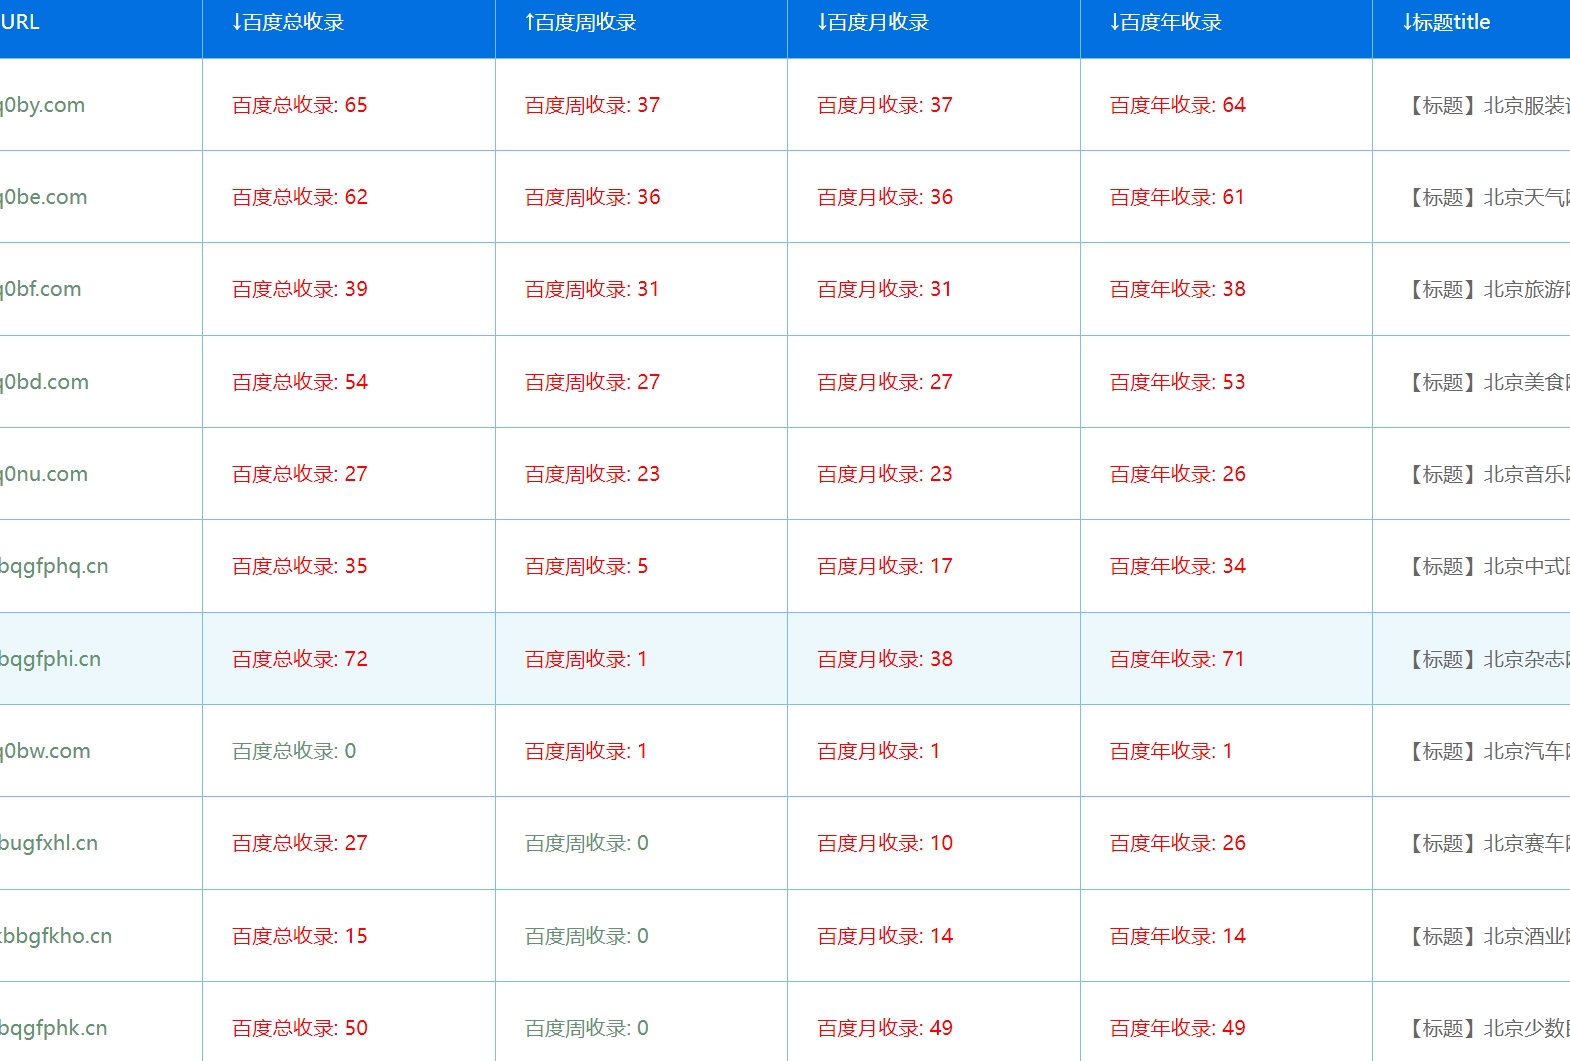Open the bqgfphk.cn URL link
1570x1061 pixels.
tap(54, 1028)
